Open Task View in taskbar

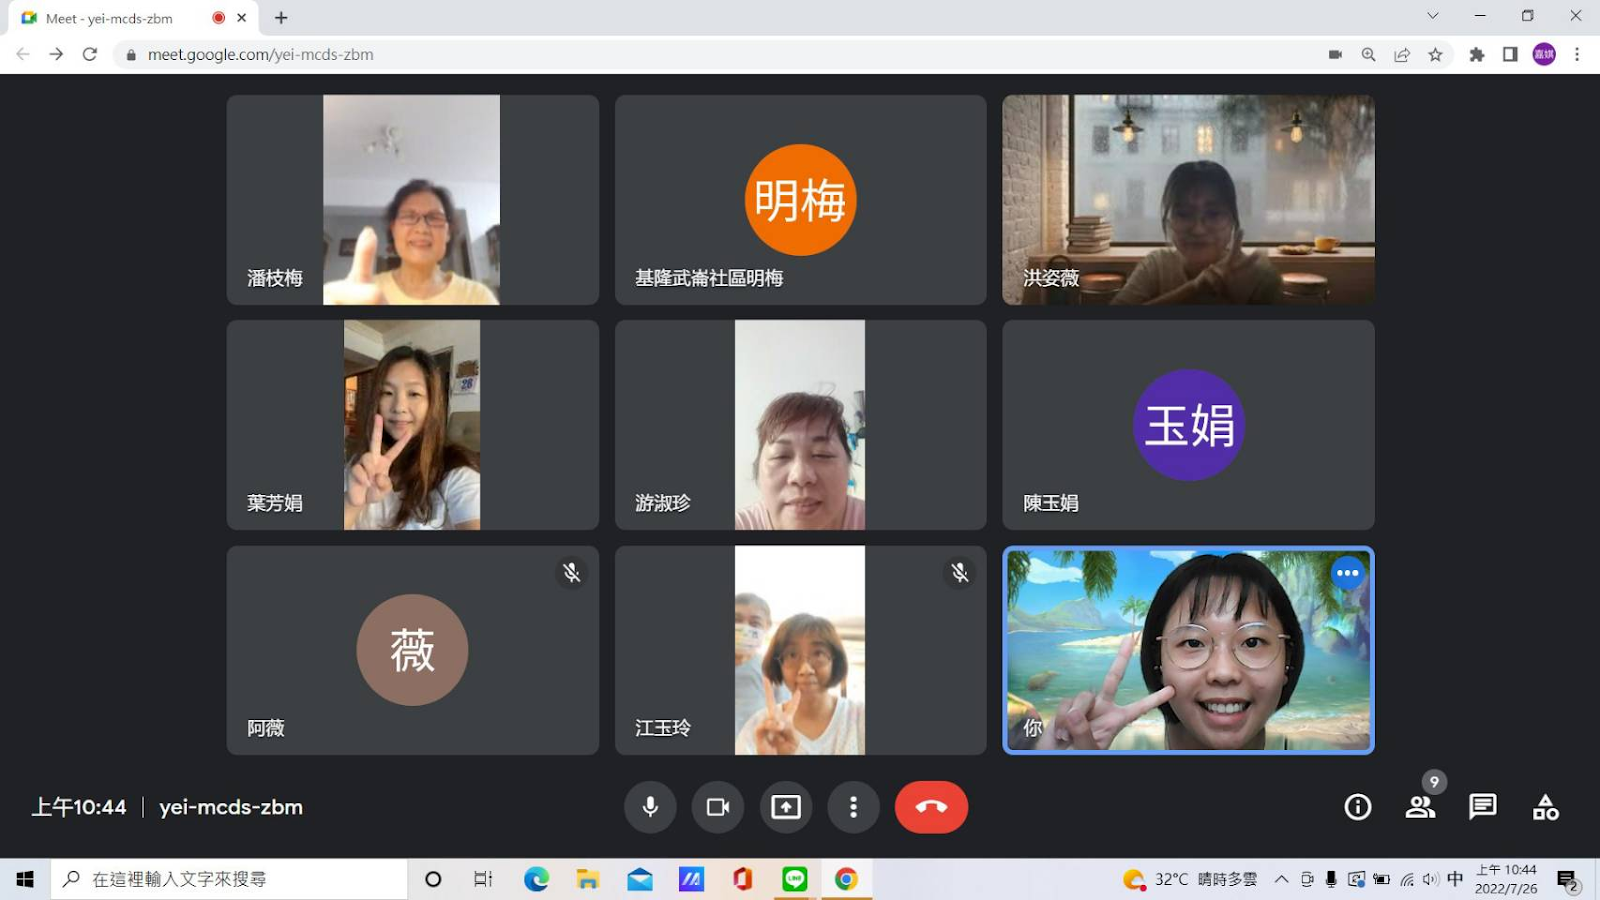click(483, 879)
